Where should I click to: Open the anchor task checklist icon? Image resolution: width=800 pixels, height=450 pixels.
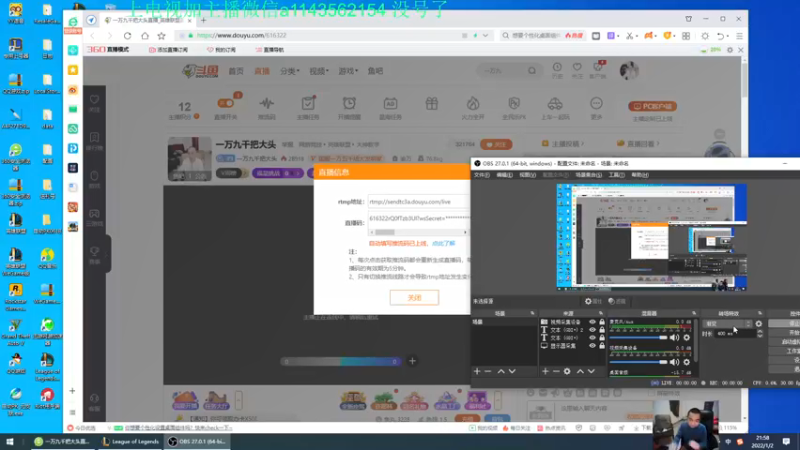pos(308,104)
